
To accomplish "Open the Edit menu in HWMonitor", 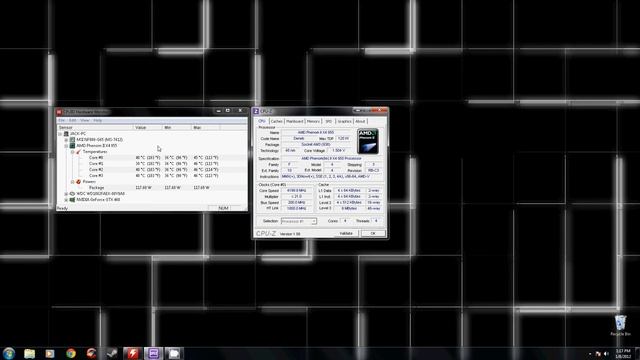I will point(73,120).
